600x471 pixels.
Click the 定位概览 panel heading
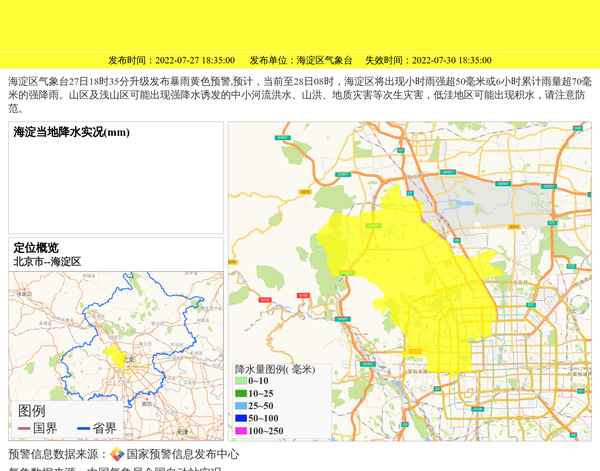pos(36,248)
